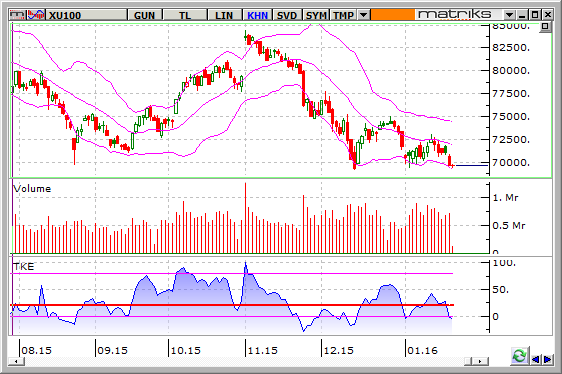Click the 08.15 date label

point(37,350)
